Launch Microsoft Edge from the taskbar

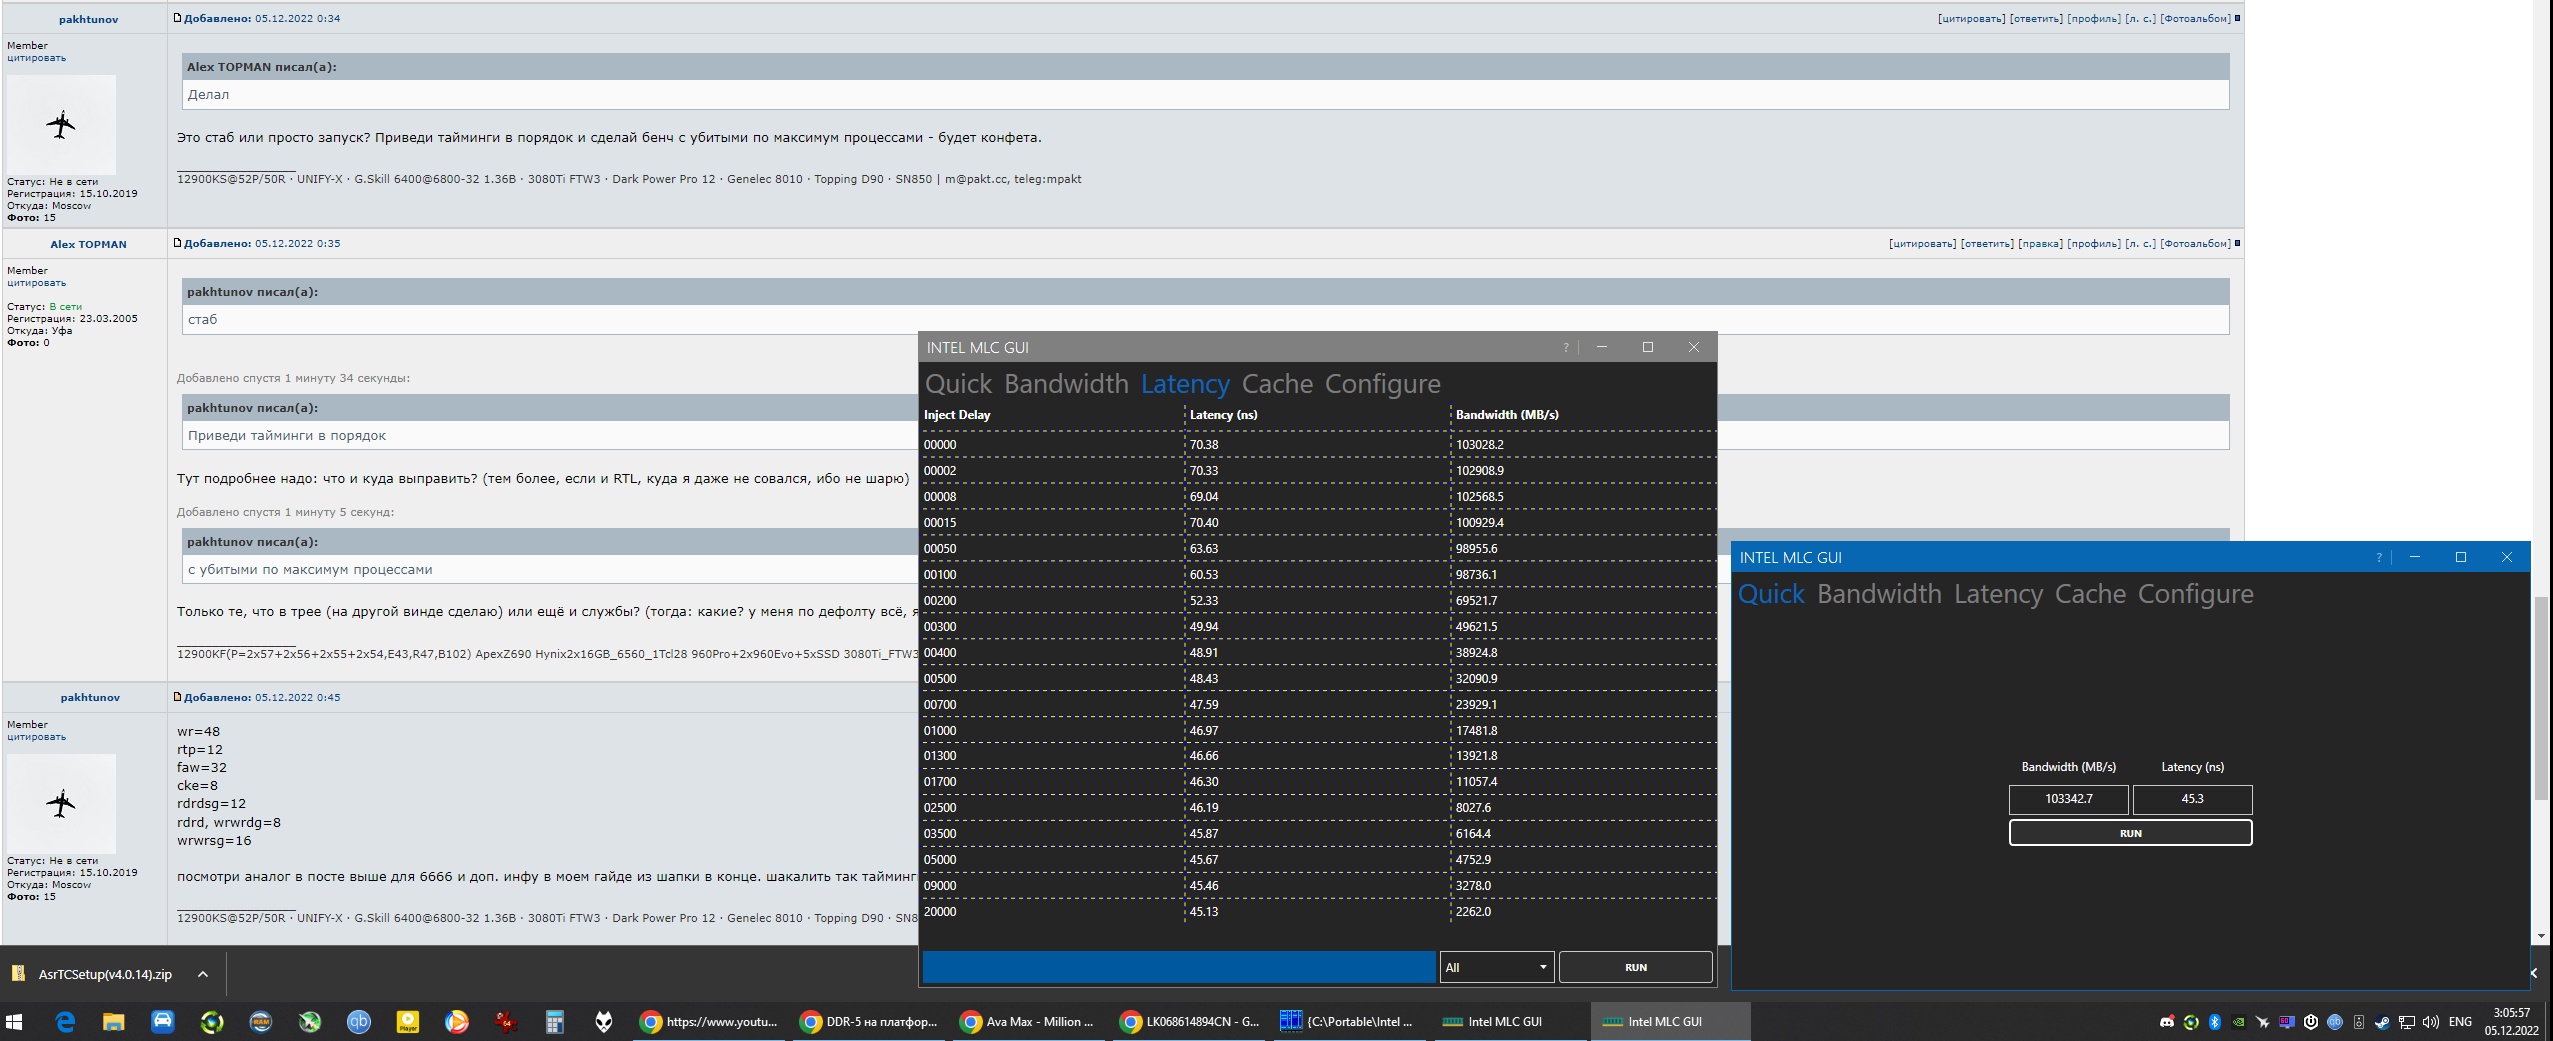pyautogui.click(x=65, y=1021)
